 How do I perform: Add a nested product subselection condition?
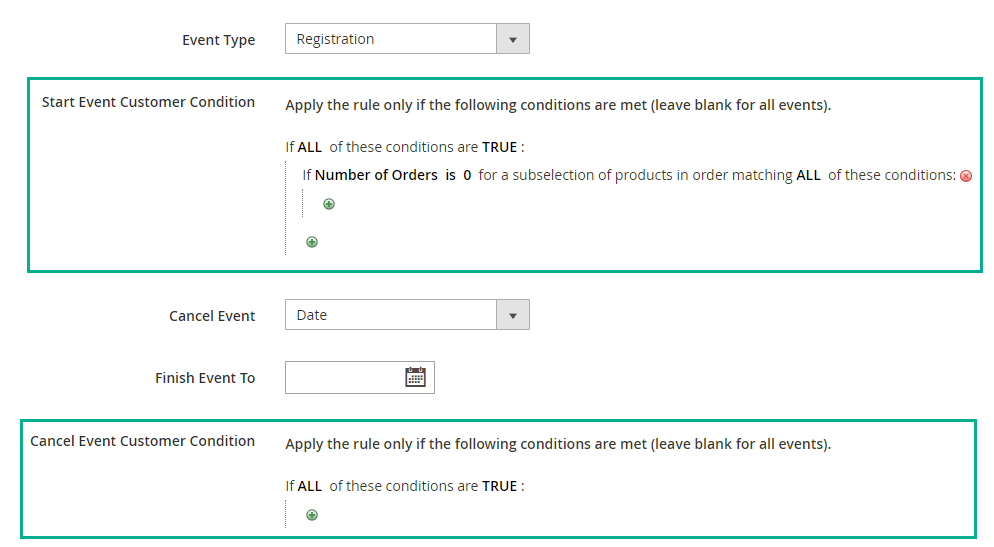tap(329, 204)
